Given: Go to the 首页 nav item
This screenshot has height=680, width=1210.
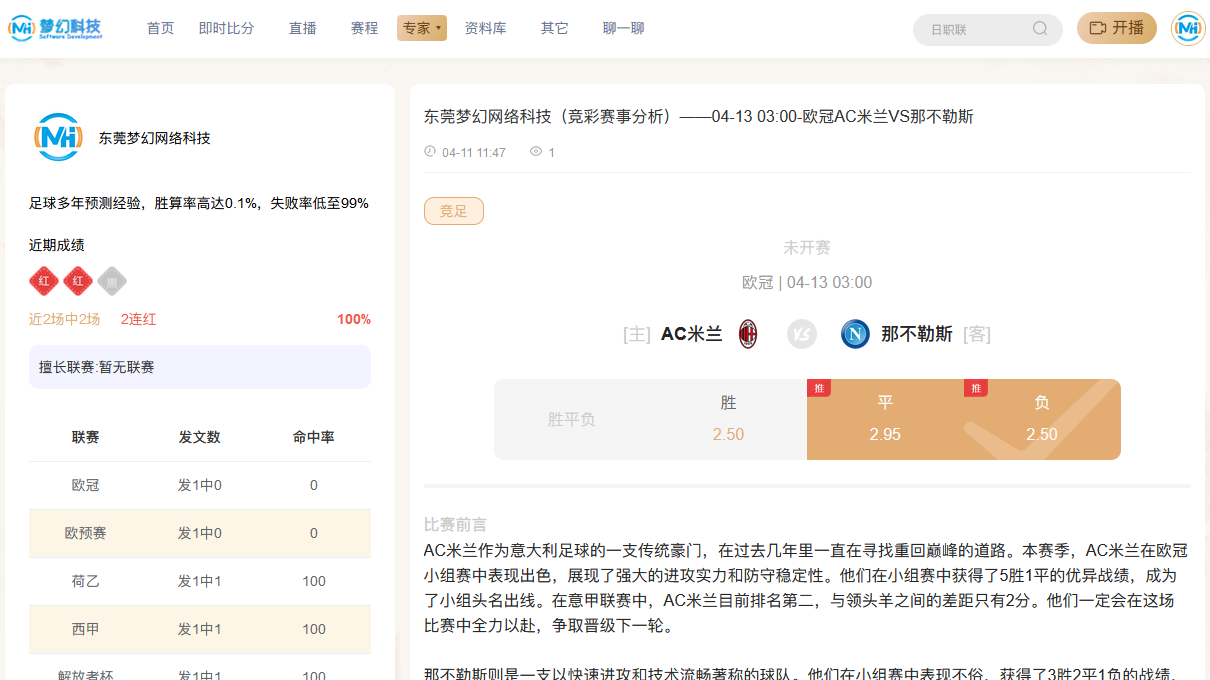Looking at the screenshot, I should [x=160, y=28].
